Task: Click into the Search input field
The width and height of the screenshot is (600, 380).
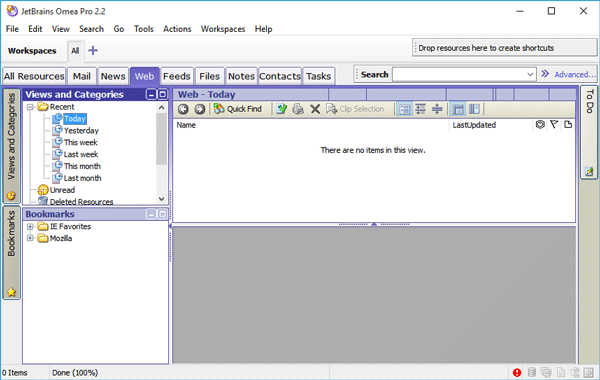Action: 458,74
